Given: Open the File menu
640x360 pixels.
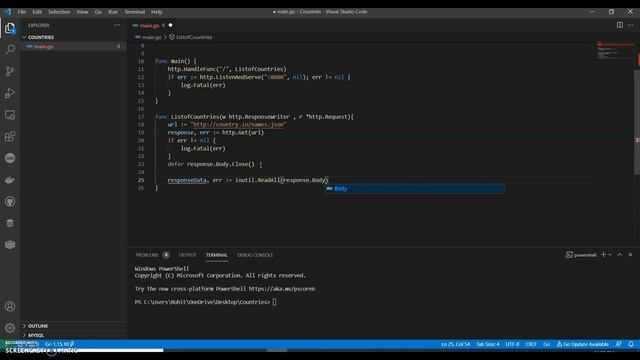Looking at the screenshot, I should coord(22,12).
